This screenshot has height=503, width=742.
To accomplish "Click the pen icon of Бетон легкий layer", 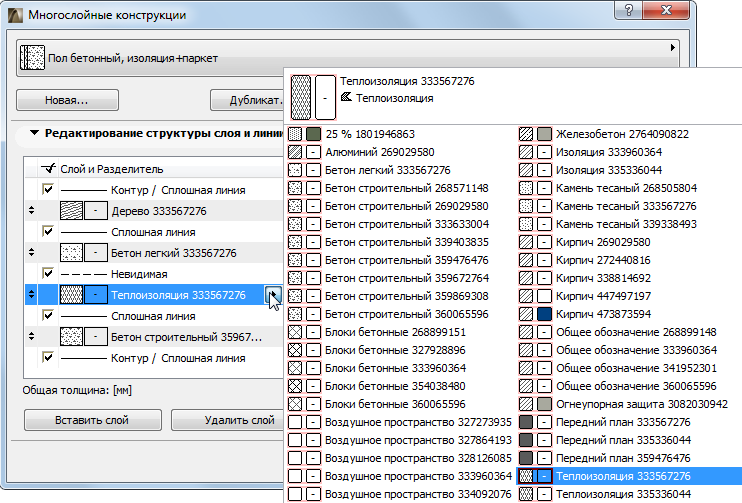I will pyautogui.click(x=96, y=253).
